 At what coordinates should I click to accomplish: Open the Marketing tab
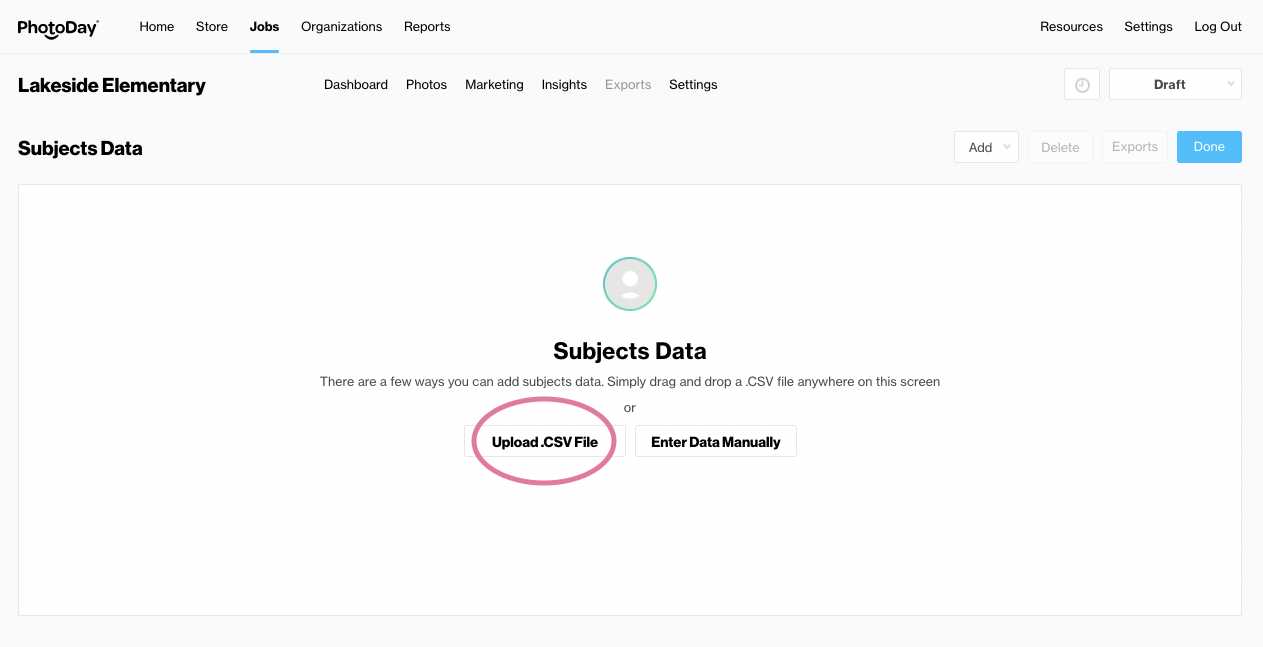pyautogui.click(x=494, y=85)
